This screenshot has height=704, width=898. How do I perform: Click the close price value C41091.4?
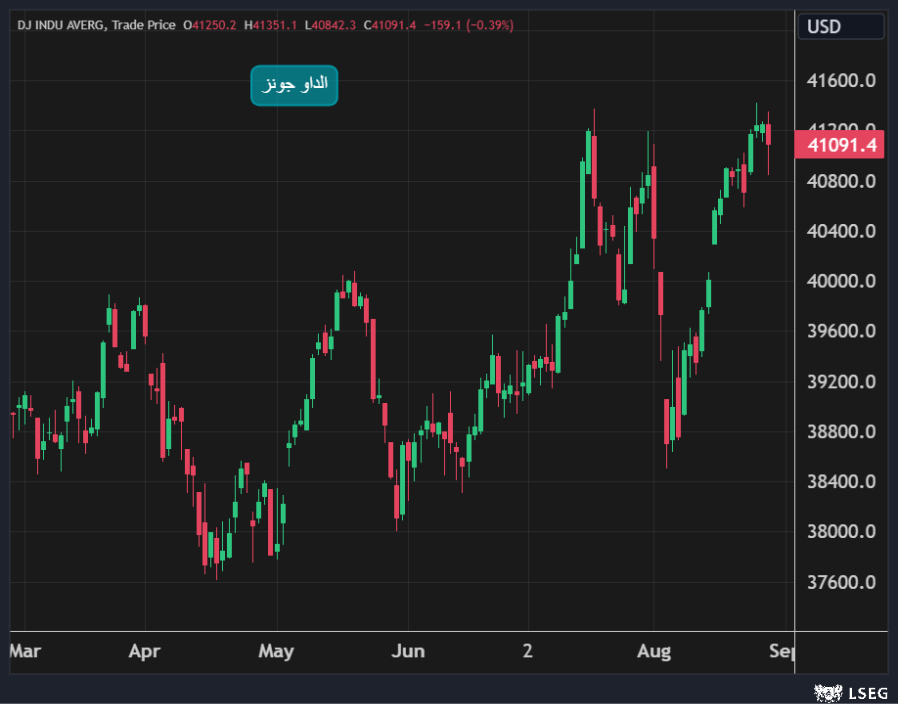391,24
